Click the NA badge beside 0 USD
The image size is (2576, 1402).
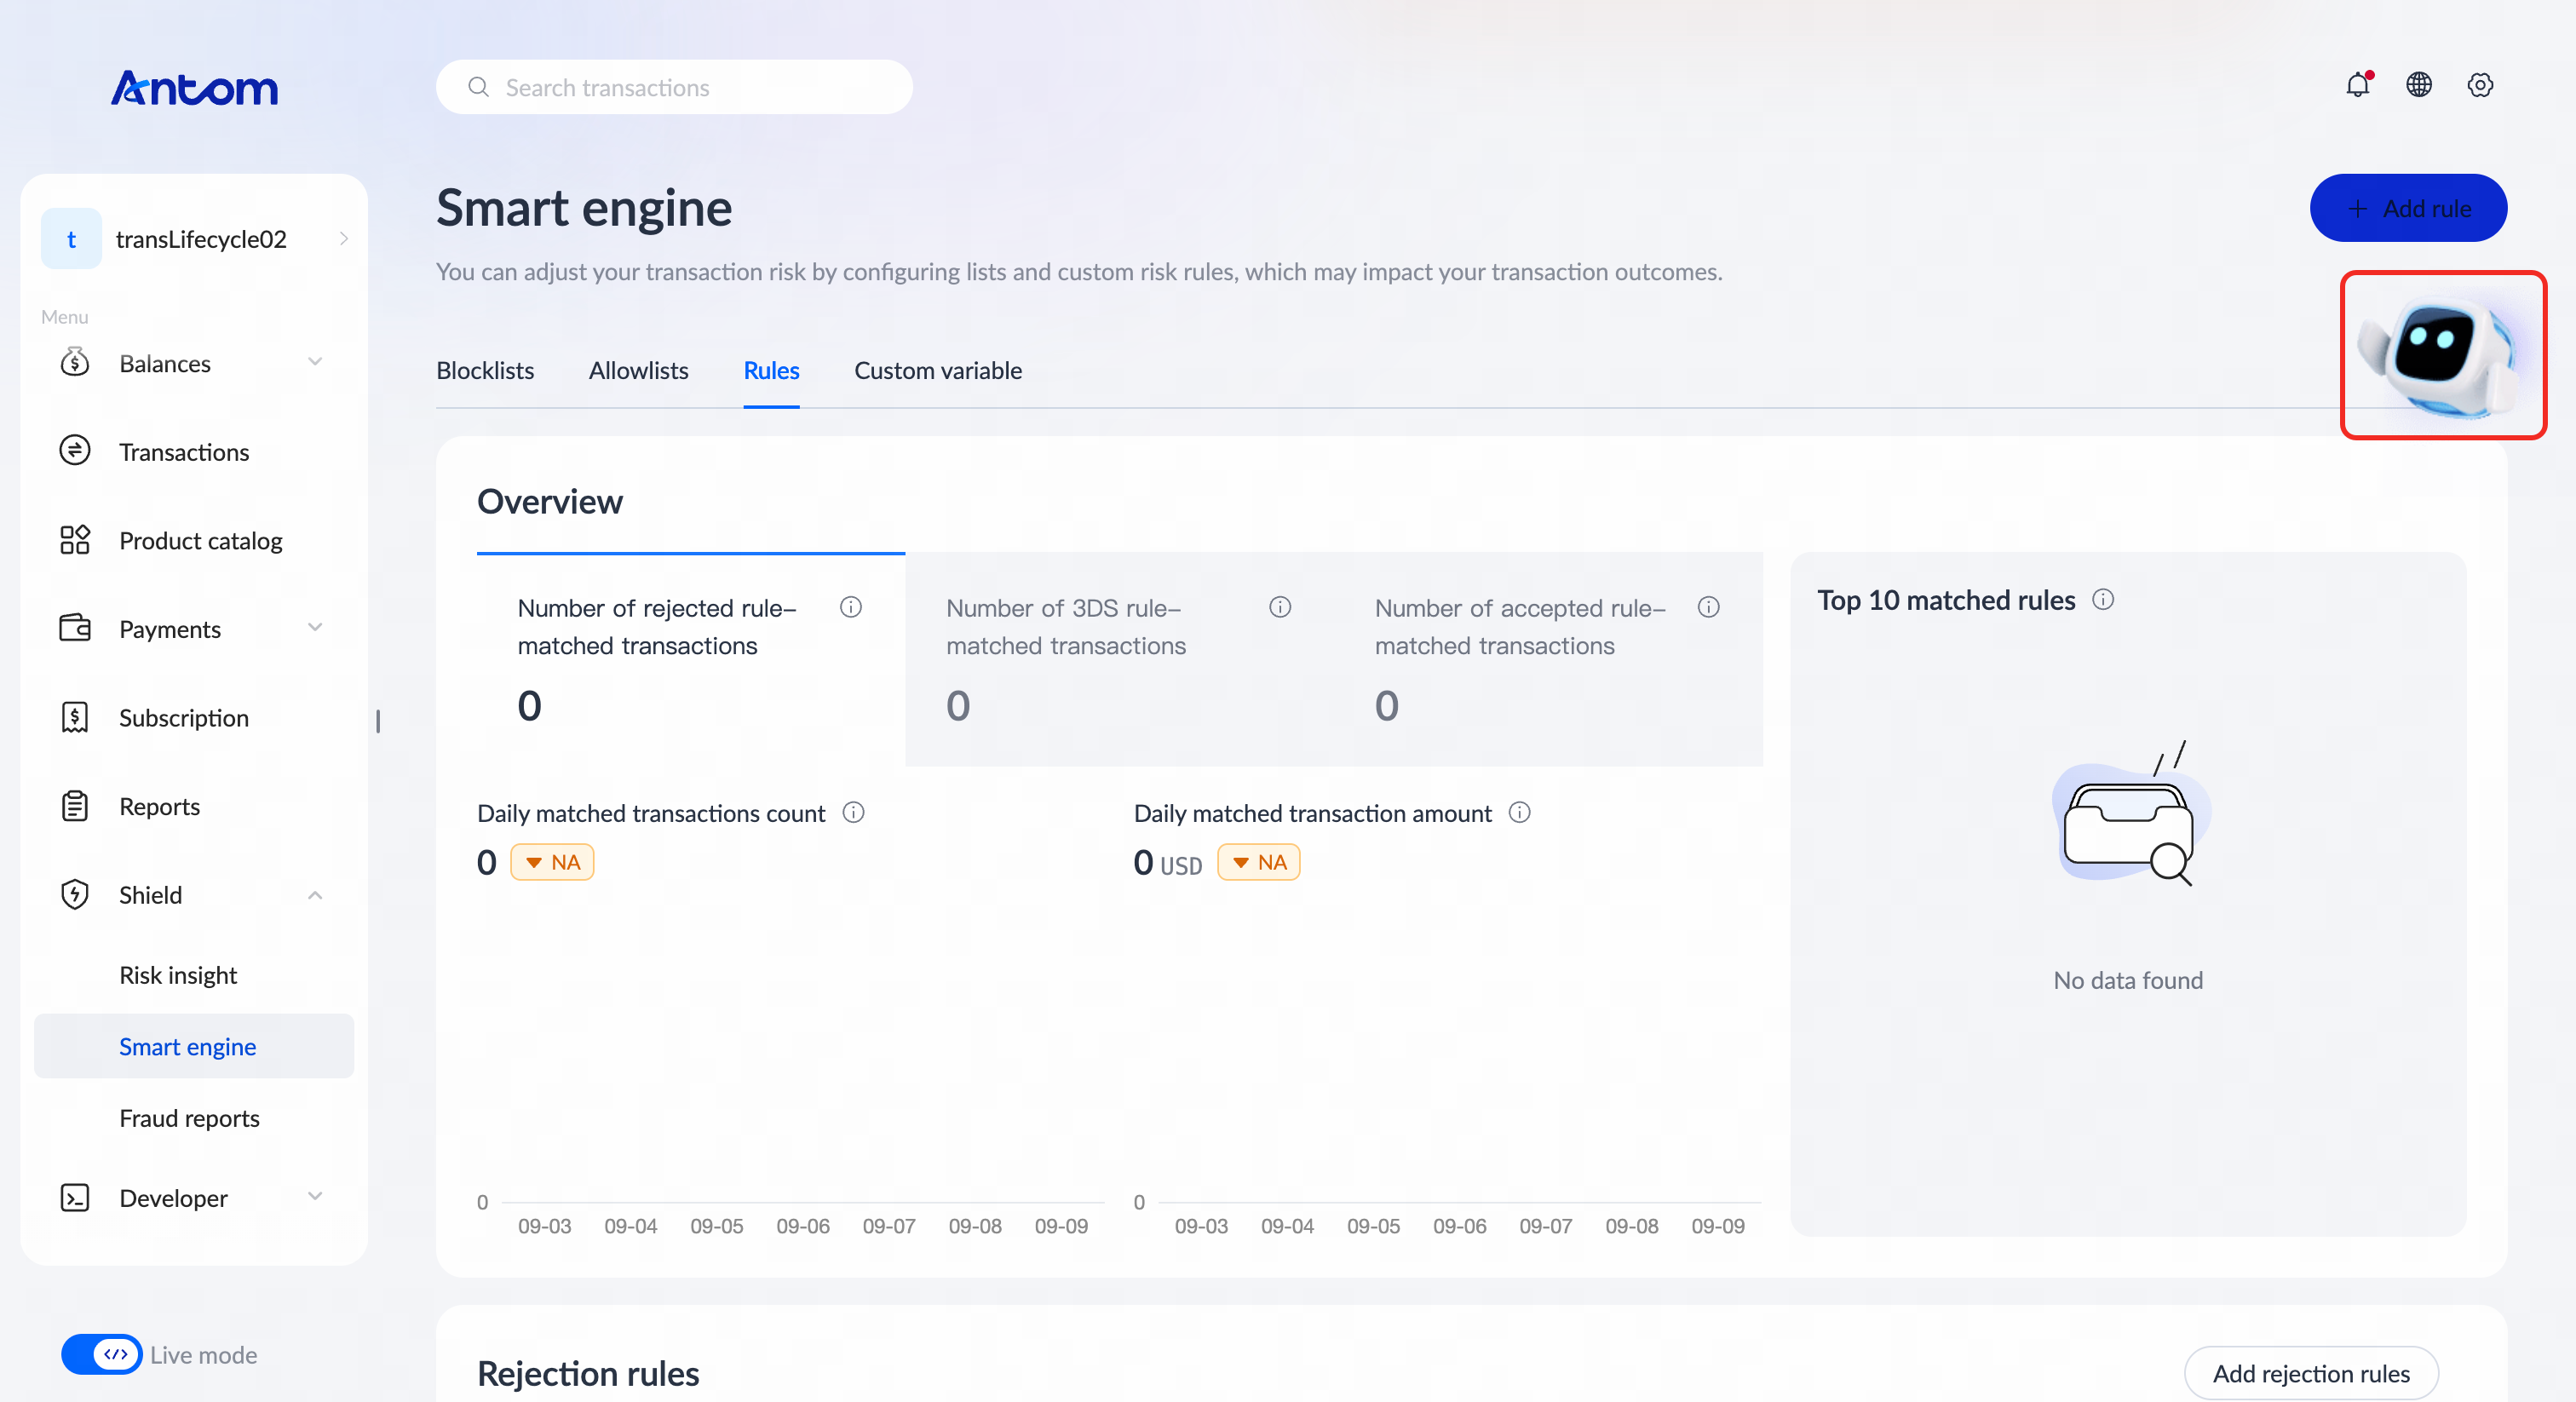1259,862
